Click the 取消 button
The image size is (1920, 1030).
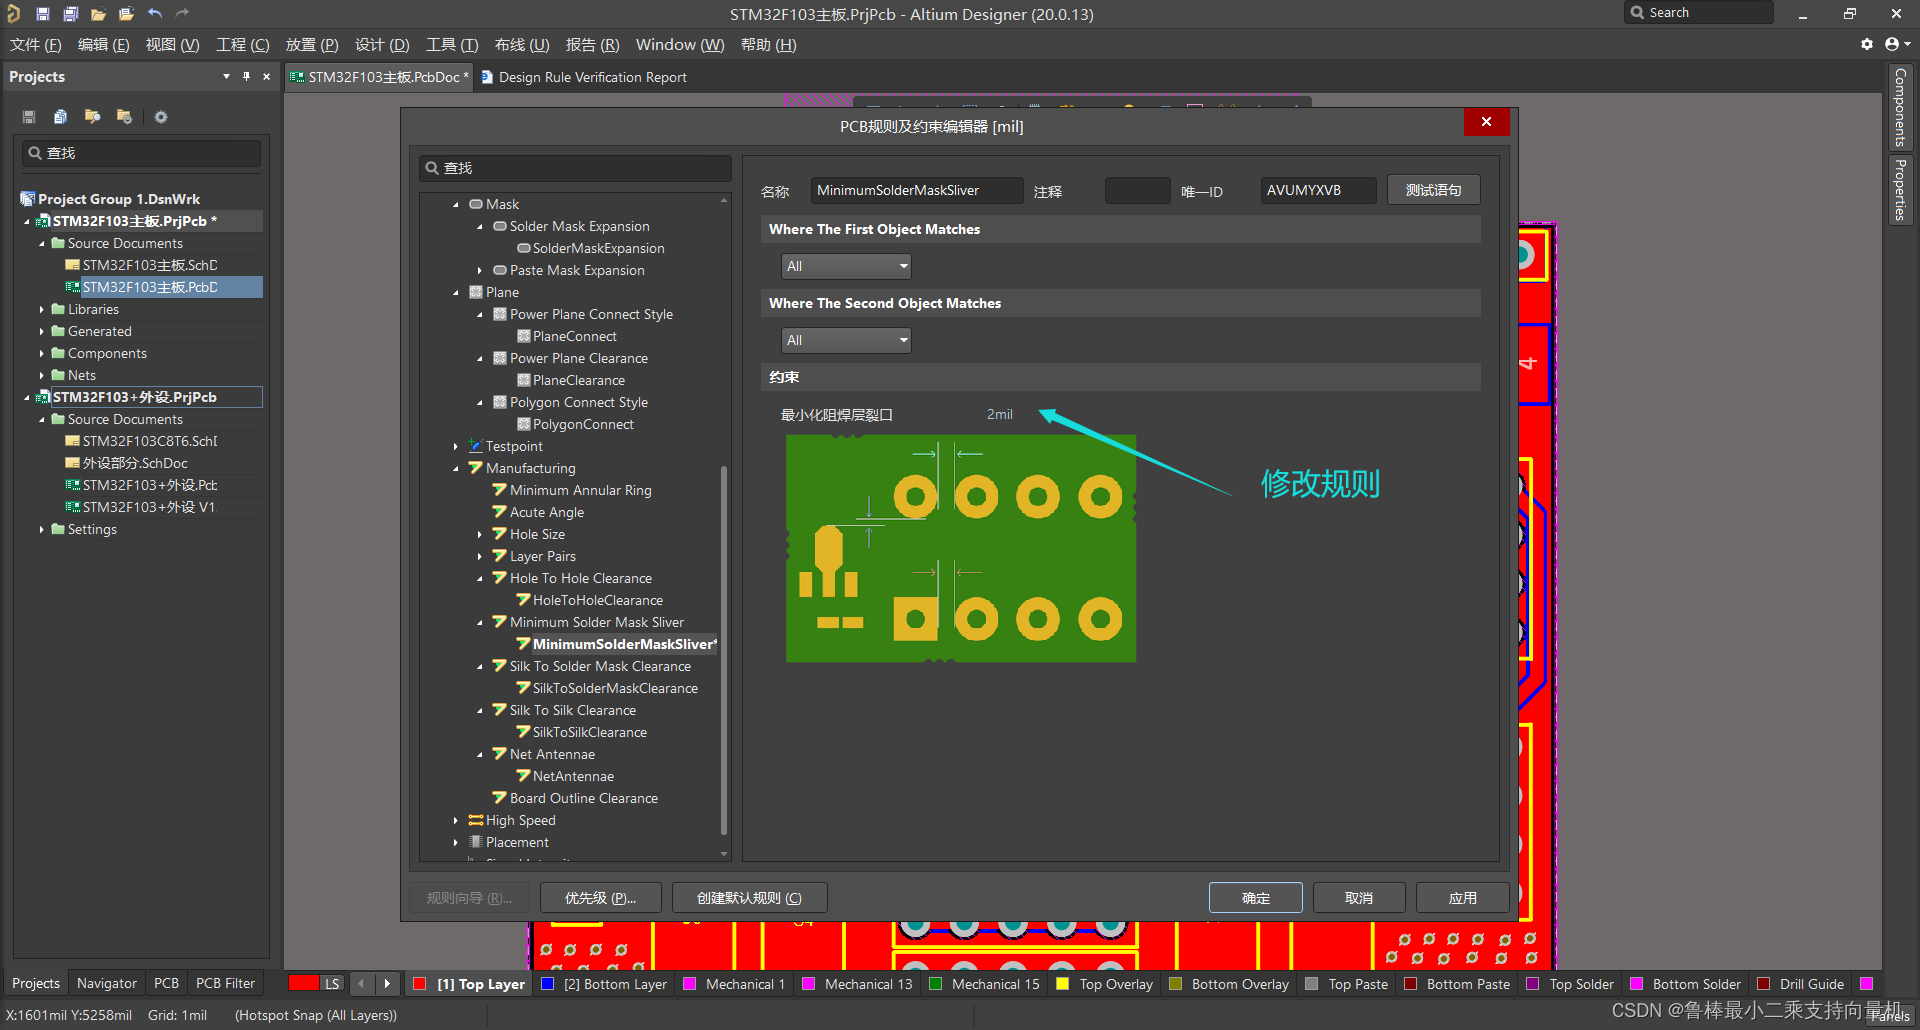click(1359, 898)
